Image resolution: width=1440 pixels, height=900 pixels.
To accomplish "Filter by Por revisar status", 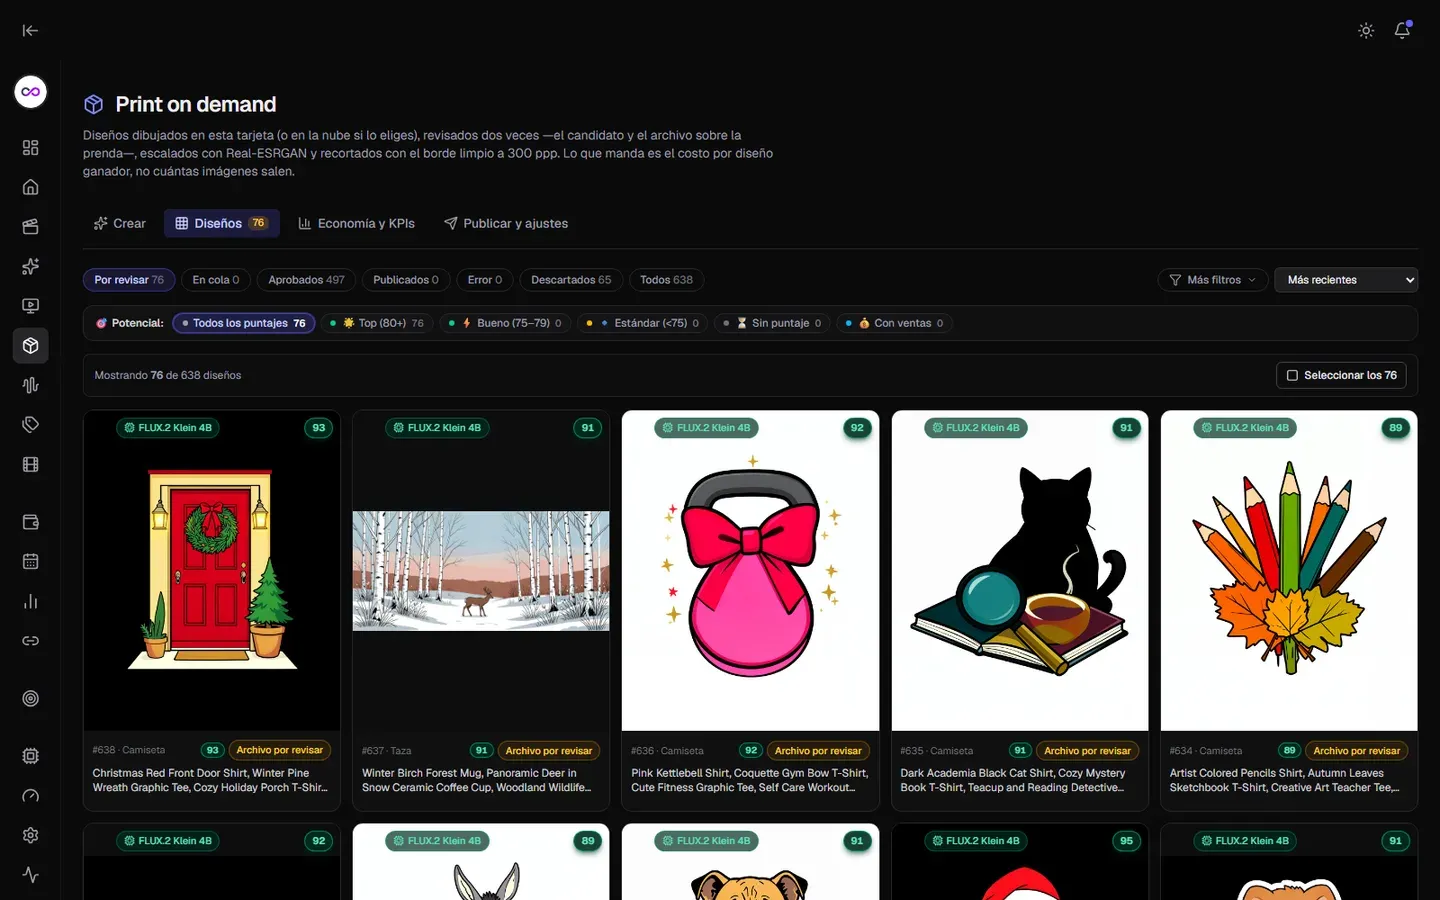I will pos(129,280).
